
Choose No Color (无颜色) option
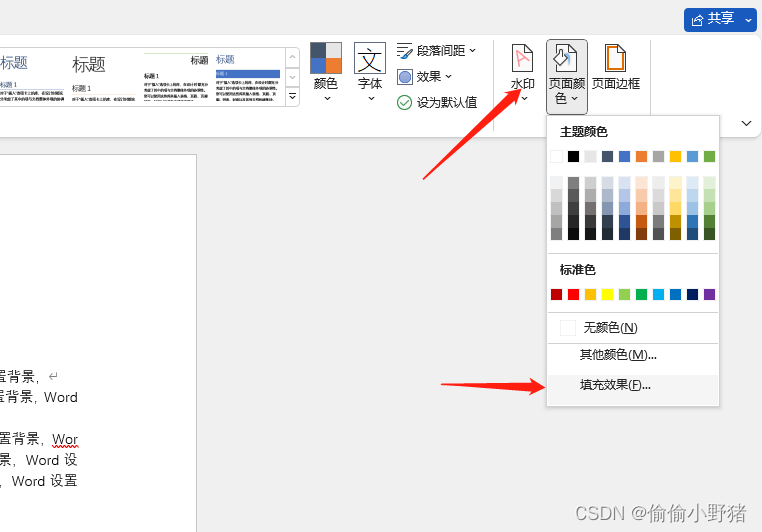(x=633, y=328)
